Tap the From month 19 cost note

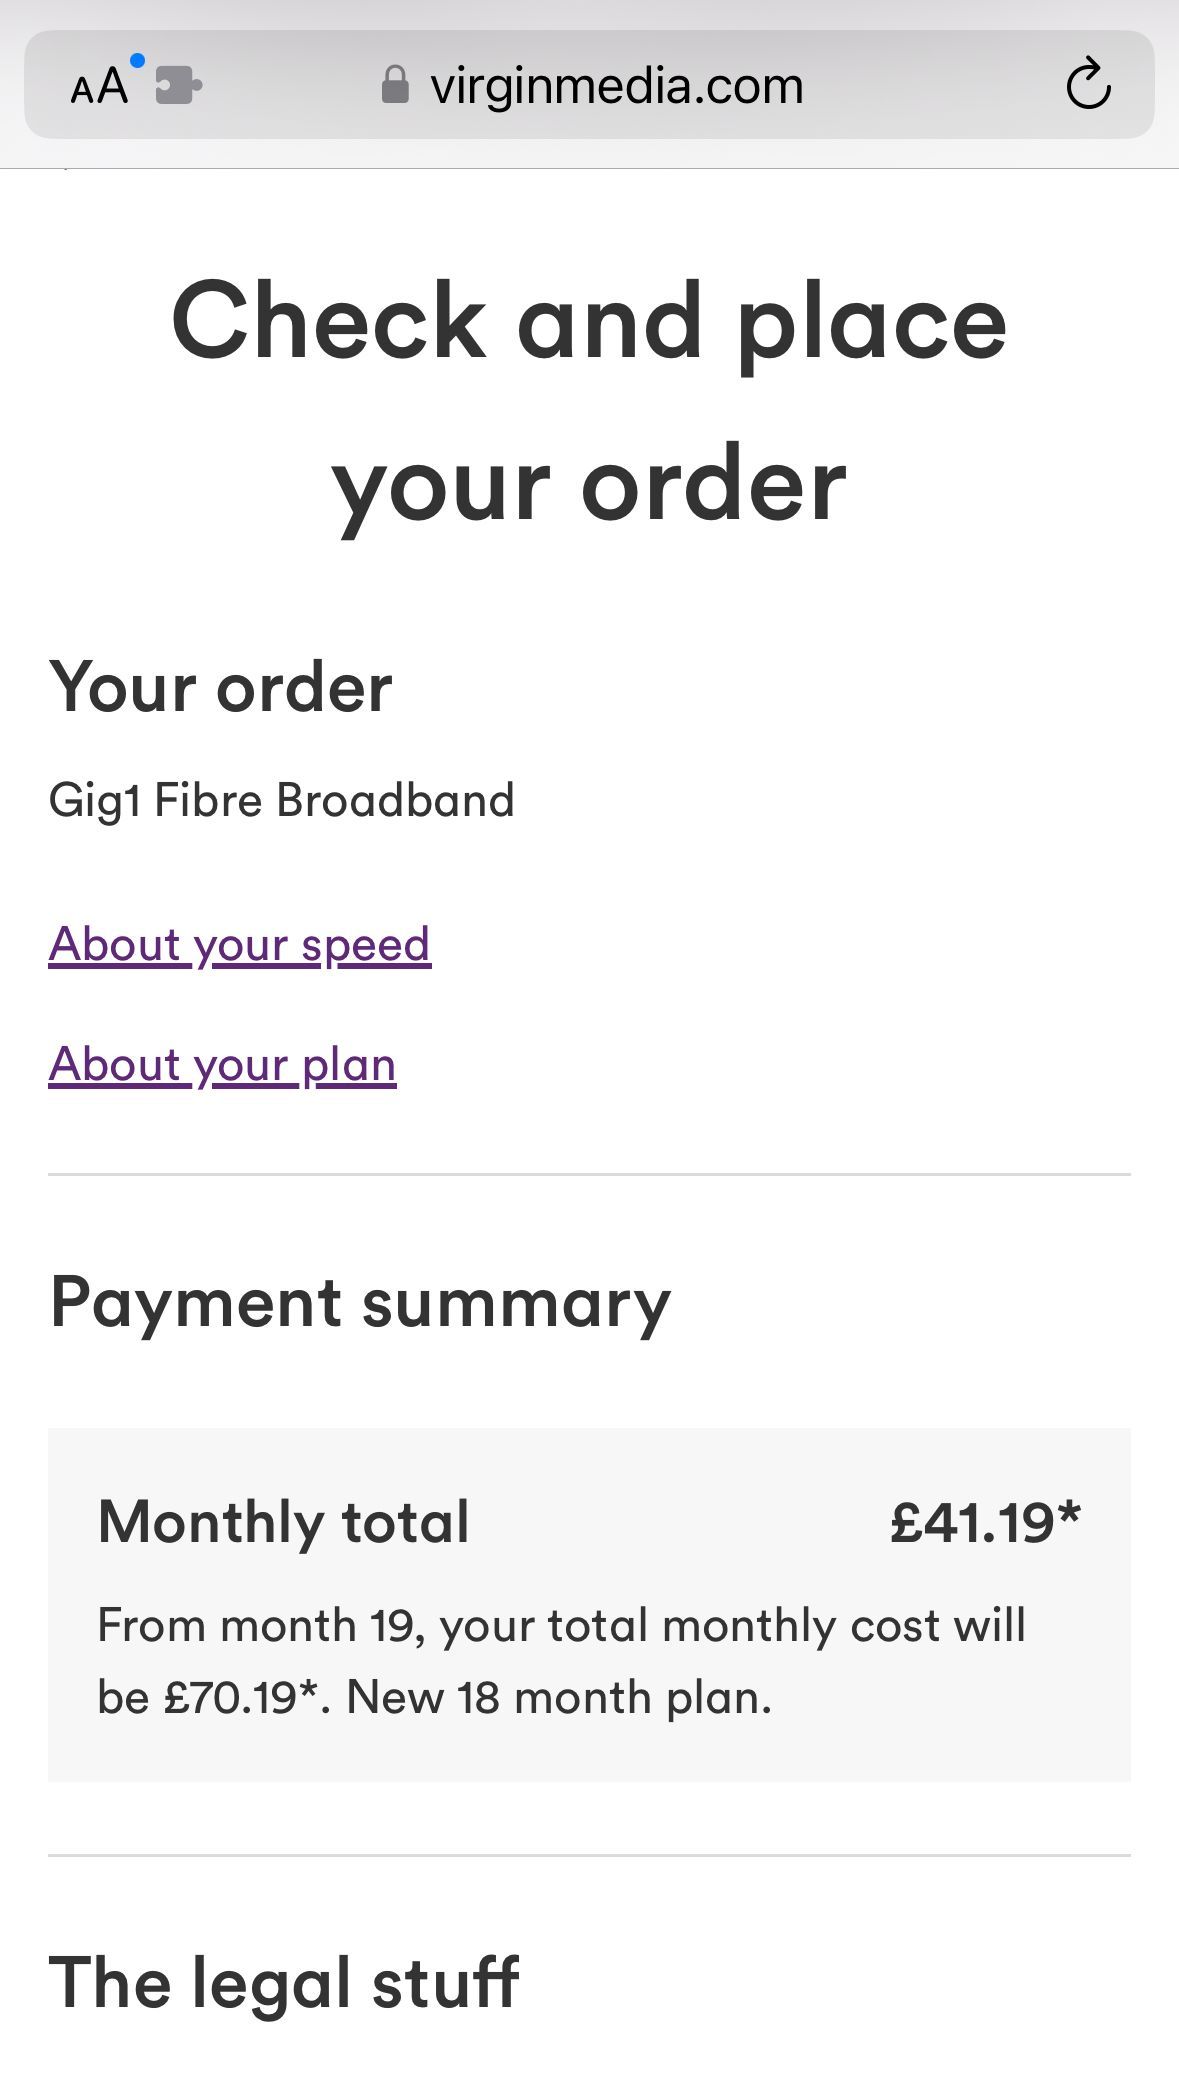pos(561,1661)
